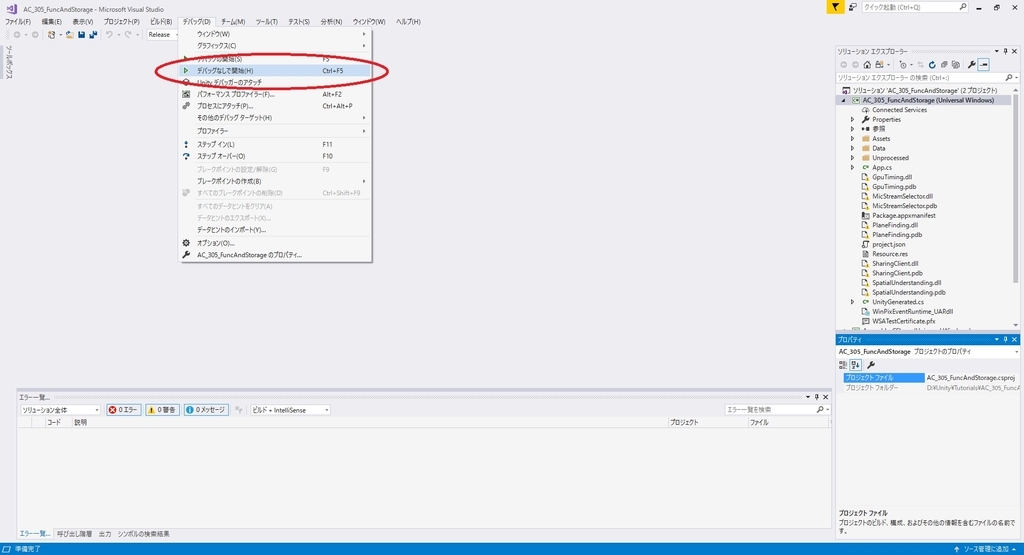Switch to the Output tab at bottom
The width and height of the screenshot is (1024, 555).
pos(105,534)
